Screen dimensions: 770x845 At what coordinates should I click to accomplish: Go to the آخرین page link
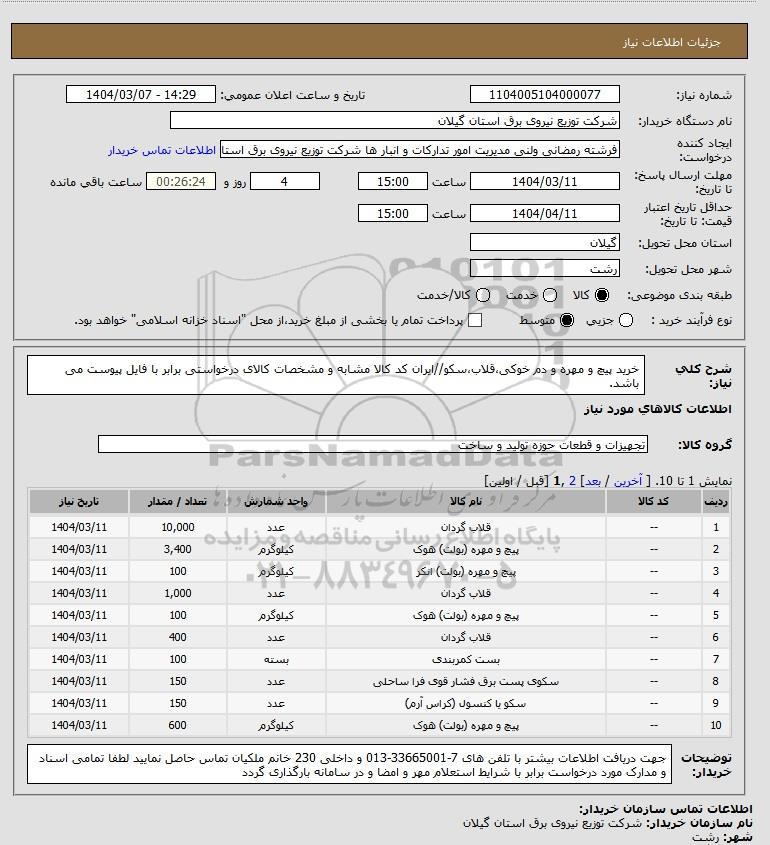628,481
